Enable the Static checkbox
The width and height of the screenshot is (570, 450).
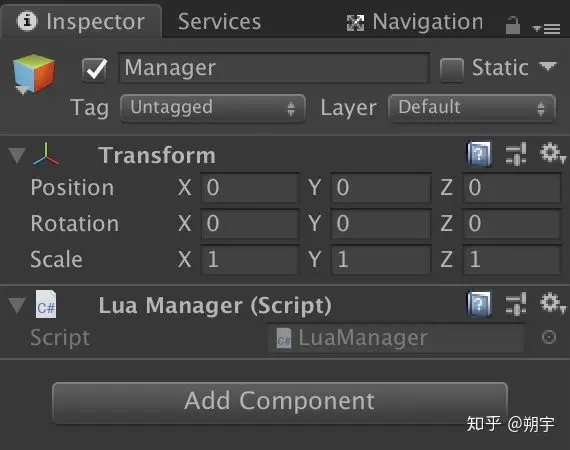[451, 70]
